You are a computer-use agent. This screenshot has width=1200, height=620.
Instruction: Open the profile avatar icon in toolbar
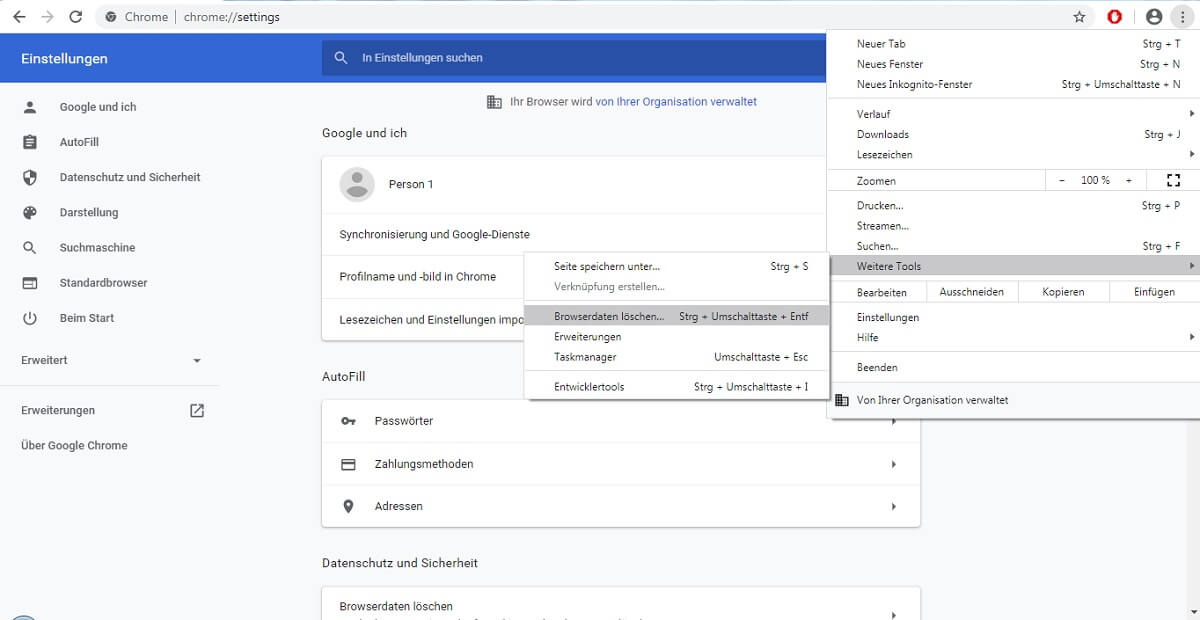1154,17
